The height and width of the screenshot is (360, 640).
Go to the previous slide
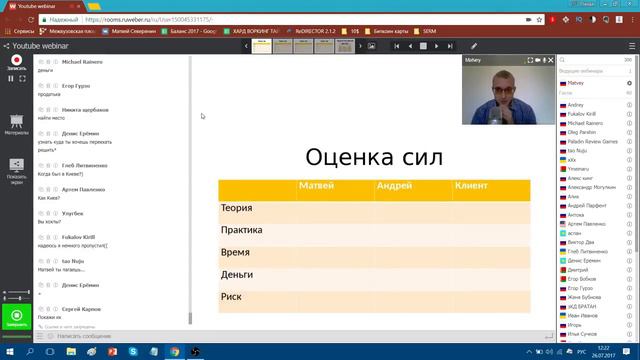point(410,46)
